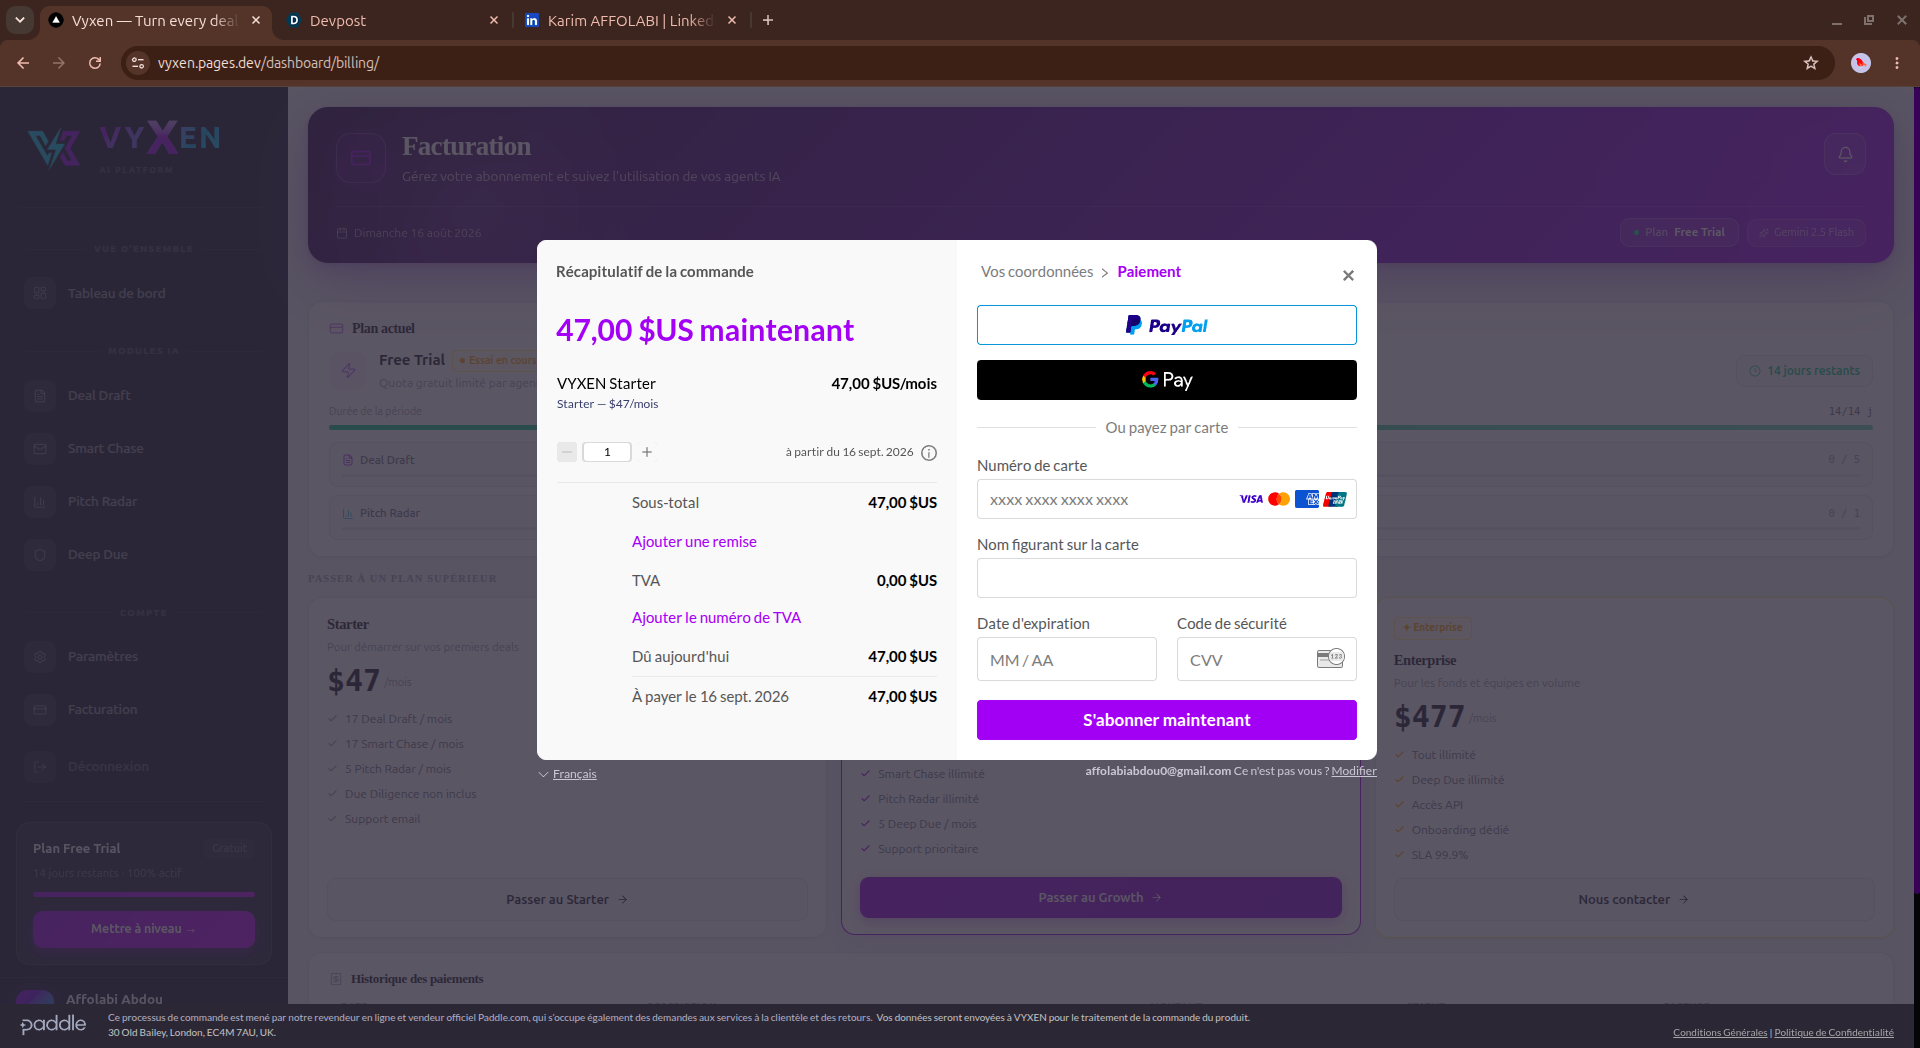Click the Passer au Starter button
This screenshot has height=1048, width=1920.
point(567,899)
